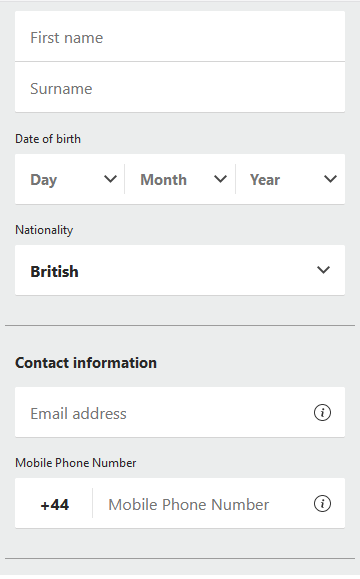
Task: Click the Contact information heading
Action: pos(86,363)
